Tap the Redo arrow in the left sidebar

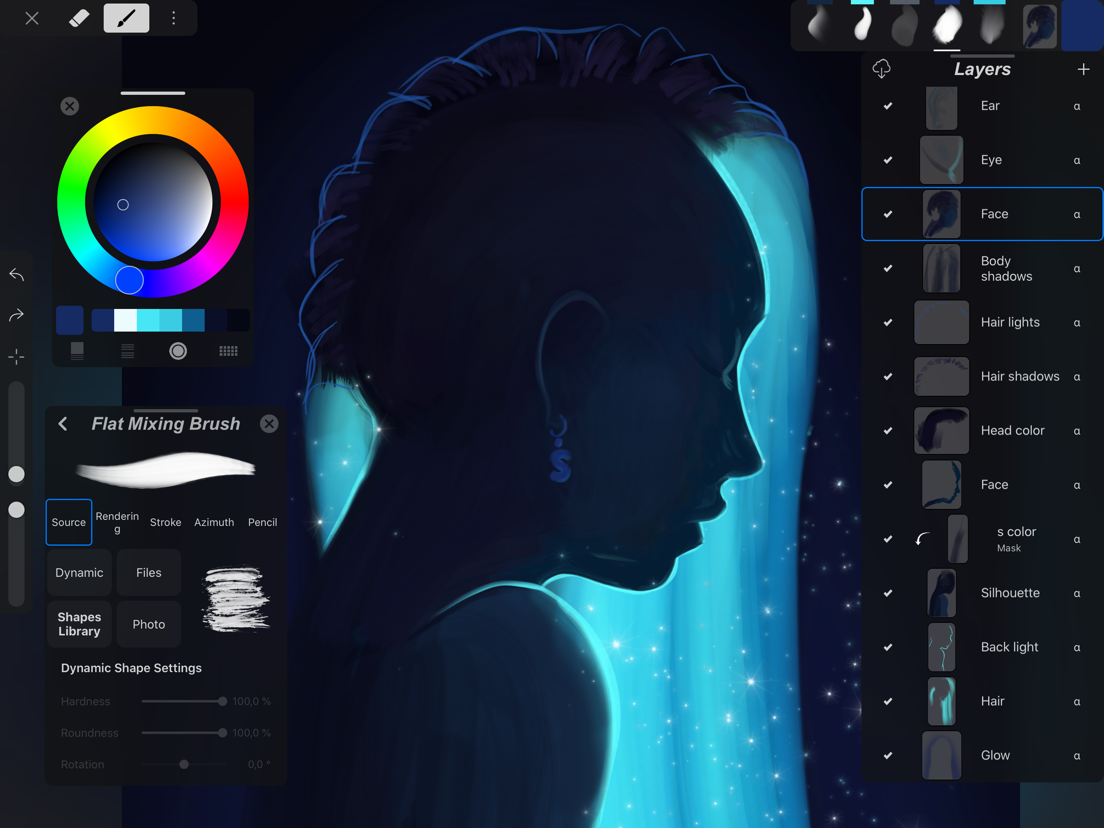(16, 315)
